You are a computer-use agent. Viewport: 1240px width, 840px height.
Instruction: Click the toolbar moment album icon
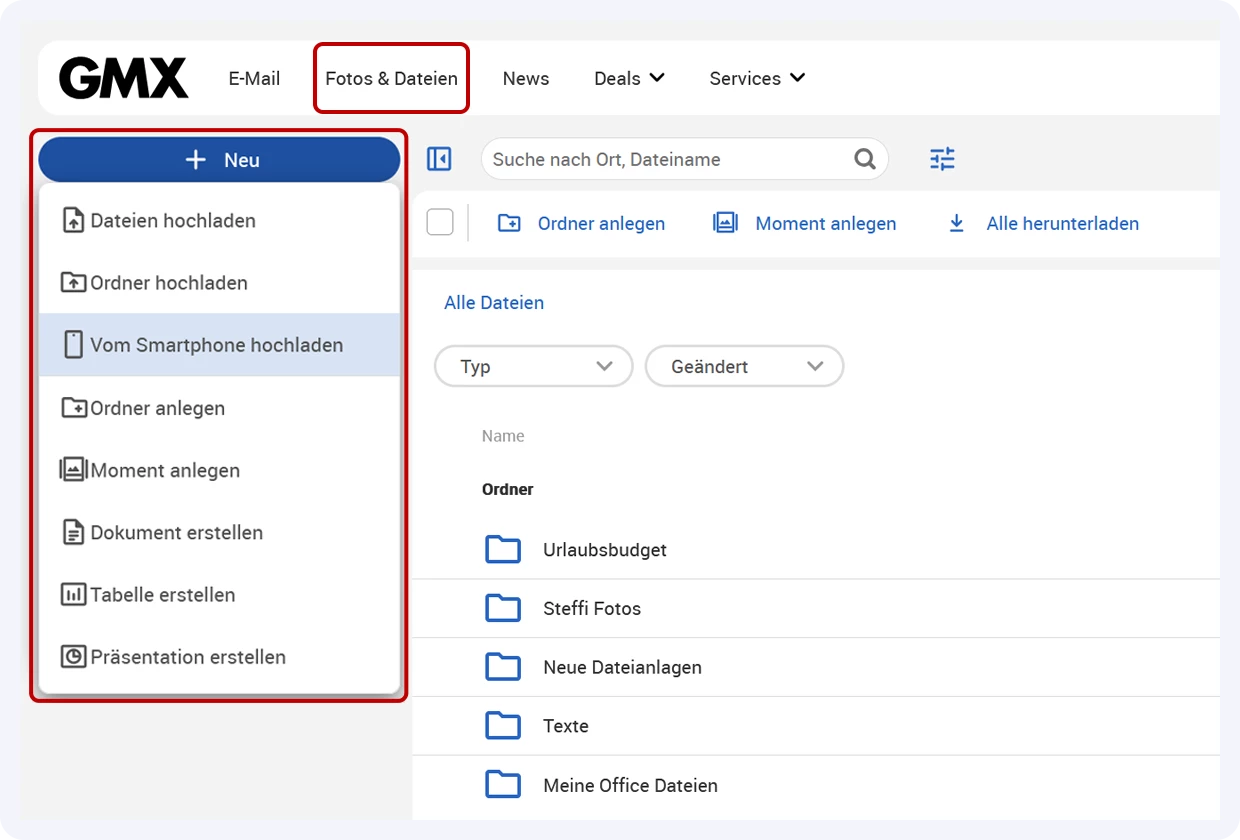pos(725,223)
